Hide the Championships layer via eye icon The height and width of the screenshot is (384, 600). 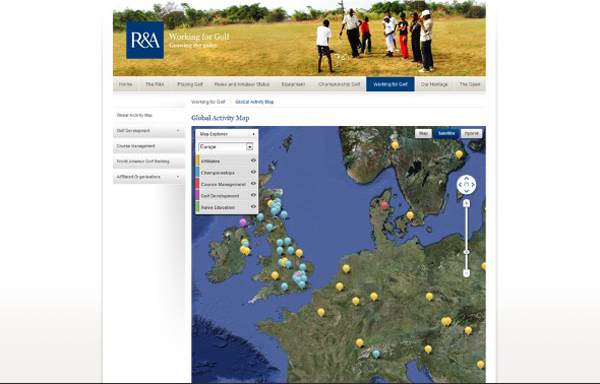pos(253,172)
